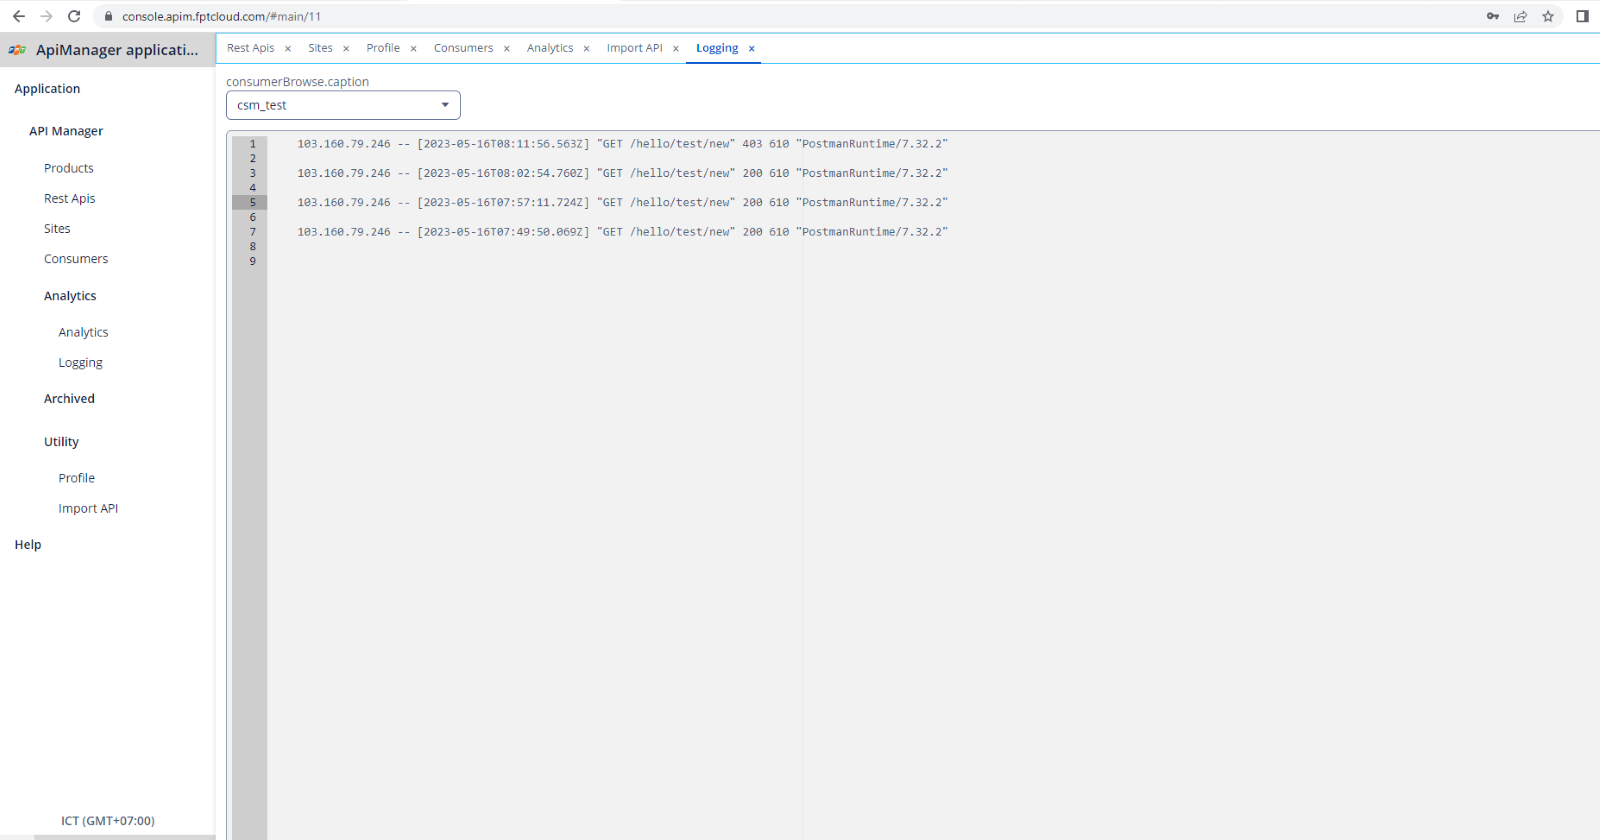Switch to the Analytics tab

550,48
